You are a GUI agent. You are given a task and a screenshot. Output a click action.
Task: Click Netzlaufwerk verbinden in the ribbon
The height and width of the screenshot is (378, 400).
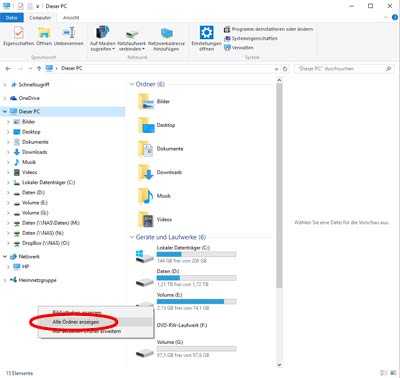coord(132,39)
